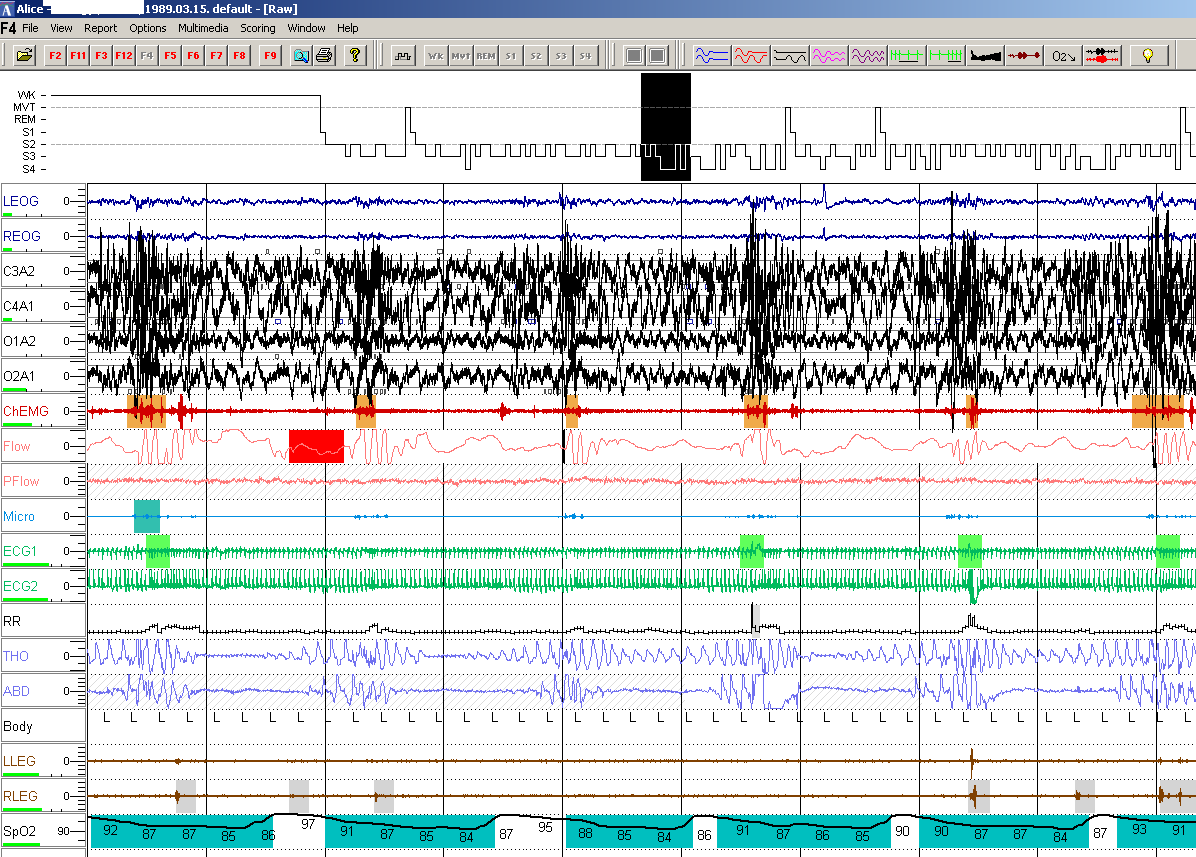Select the red waveform event icon
Screen dimensions: 1196x857
point(751,56)
